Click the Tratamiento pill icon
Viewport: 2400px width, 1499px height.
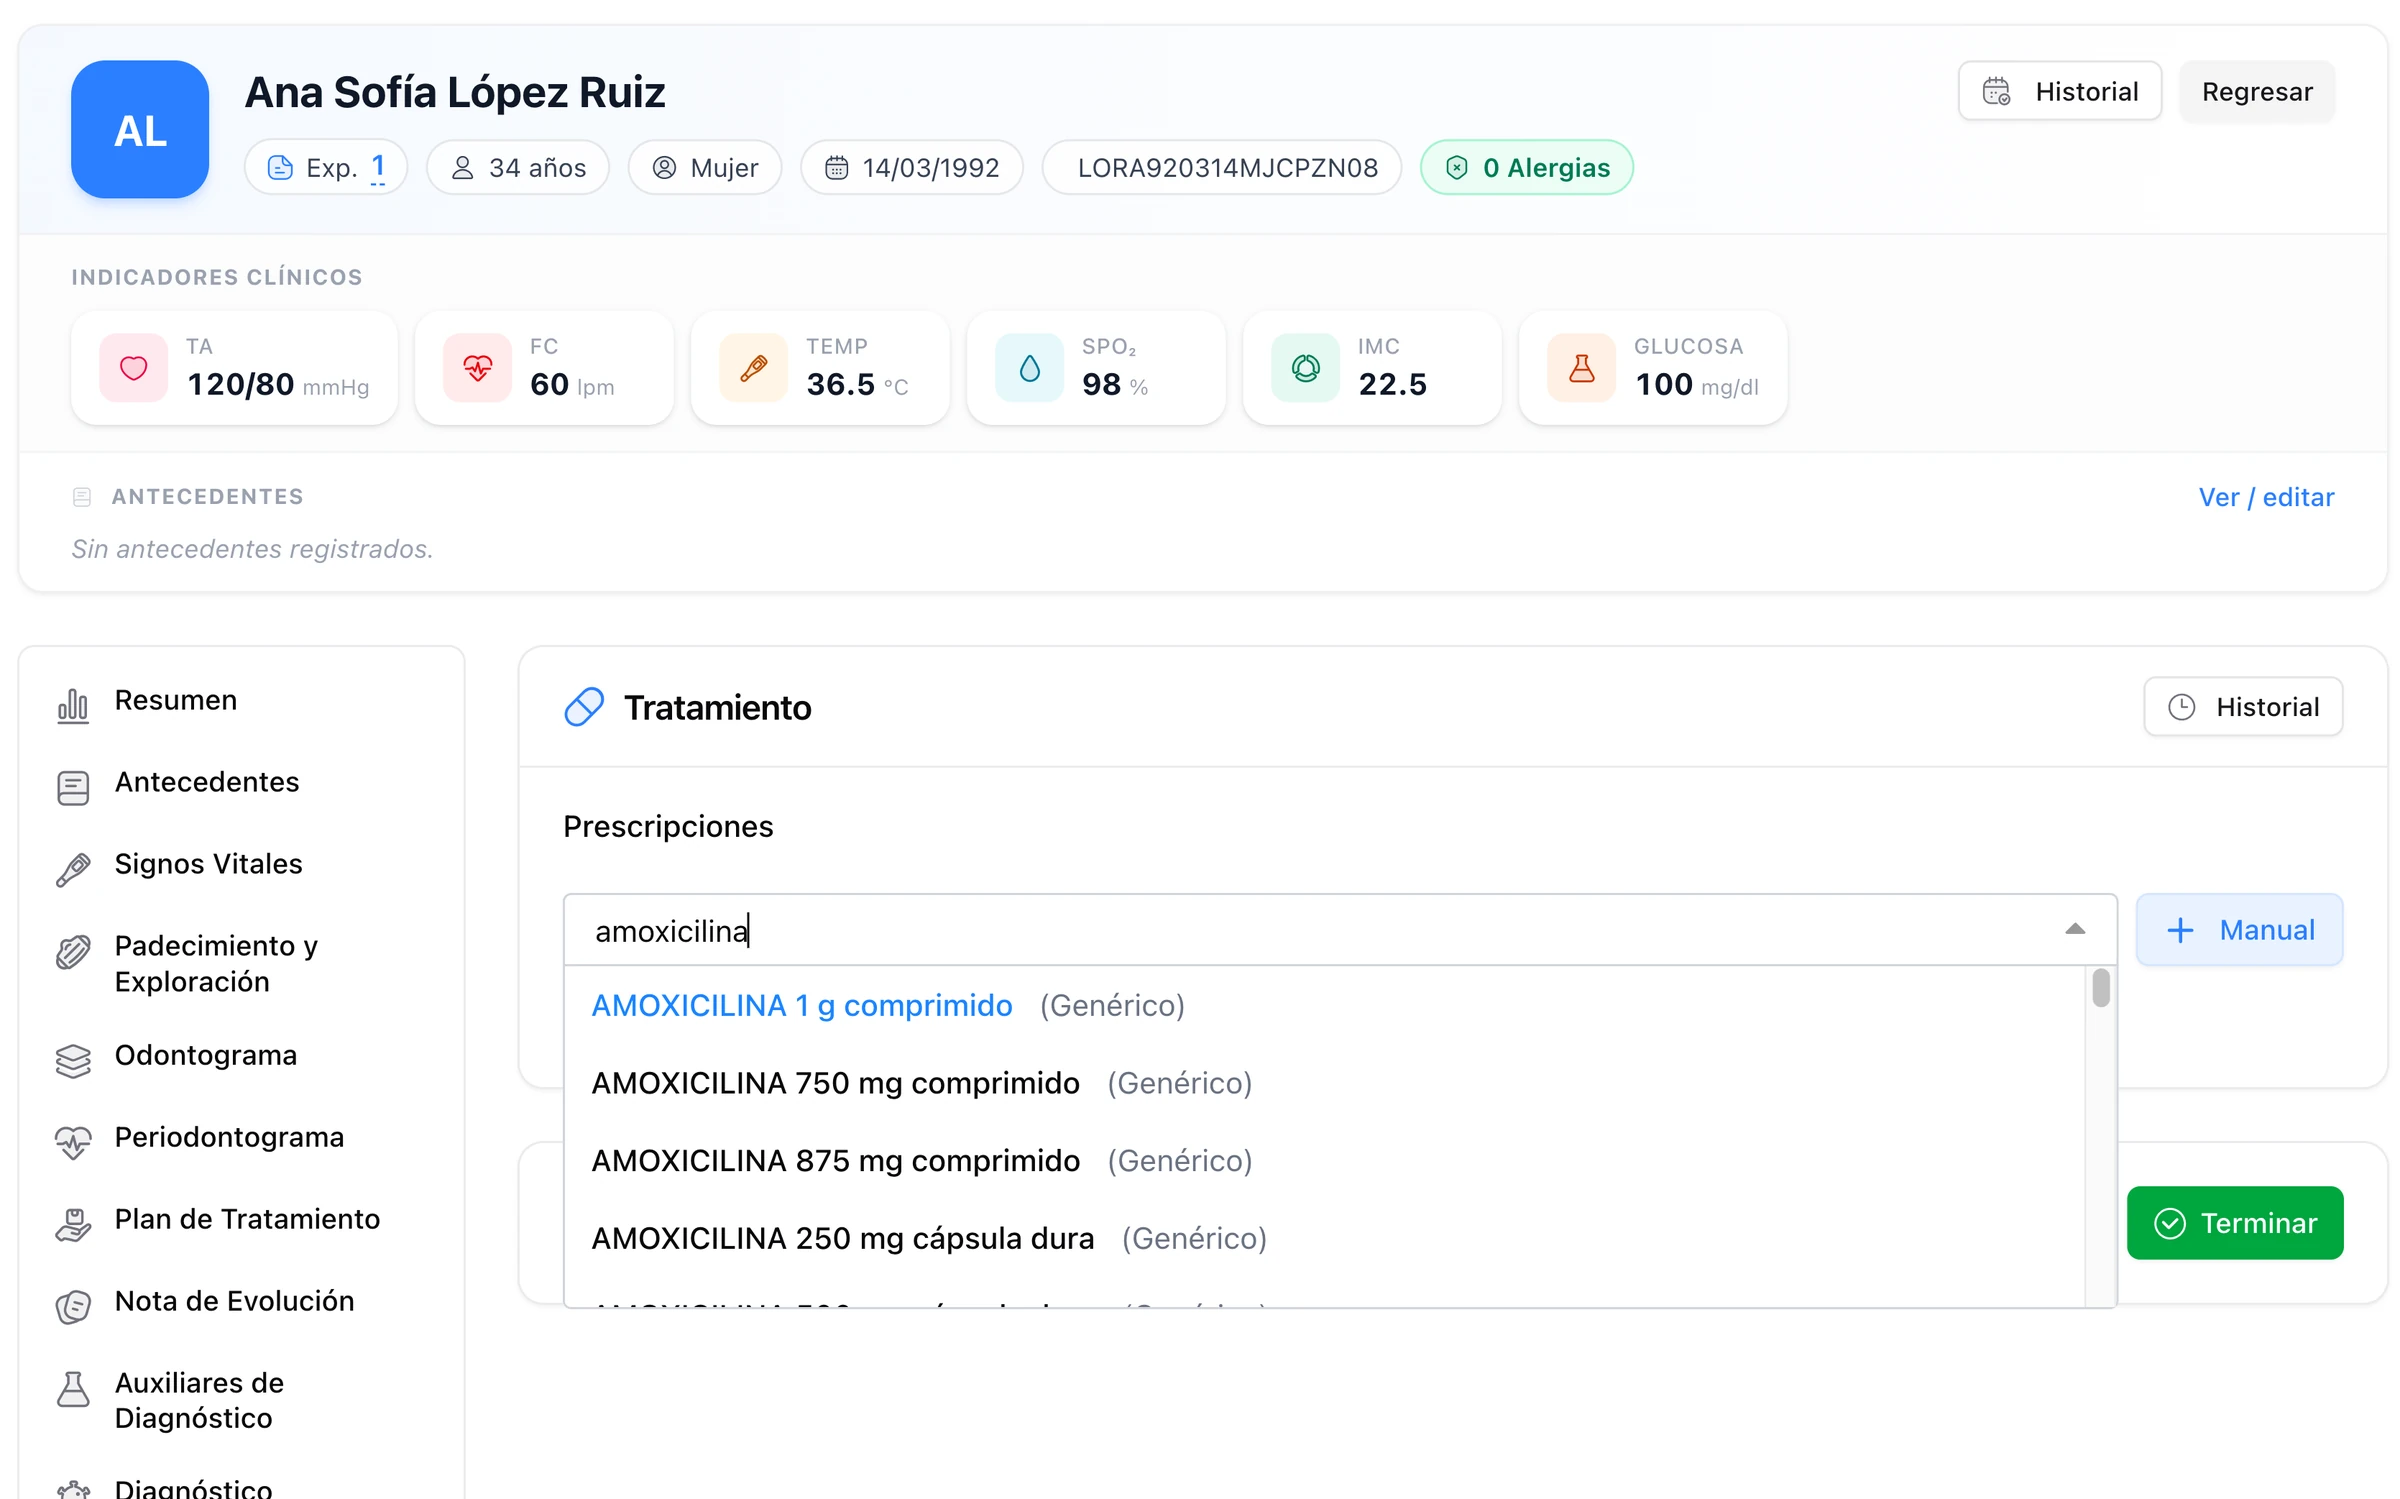[584, 707]
